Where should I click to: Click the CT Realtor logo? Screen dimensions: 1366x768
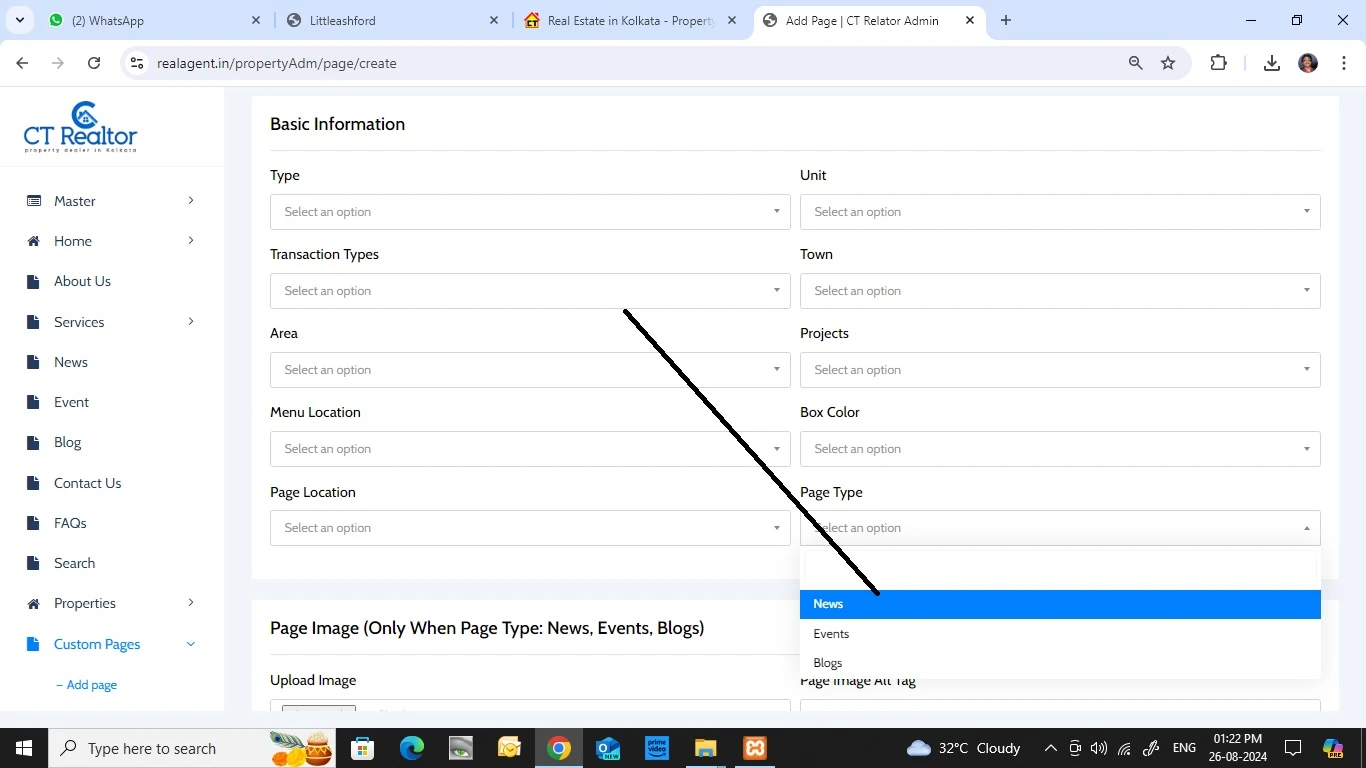click(81, 127)
